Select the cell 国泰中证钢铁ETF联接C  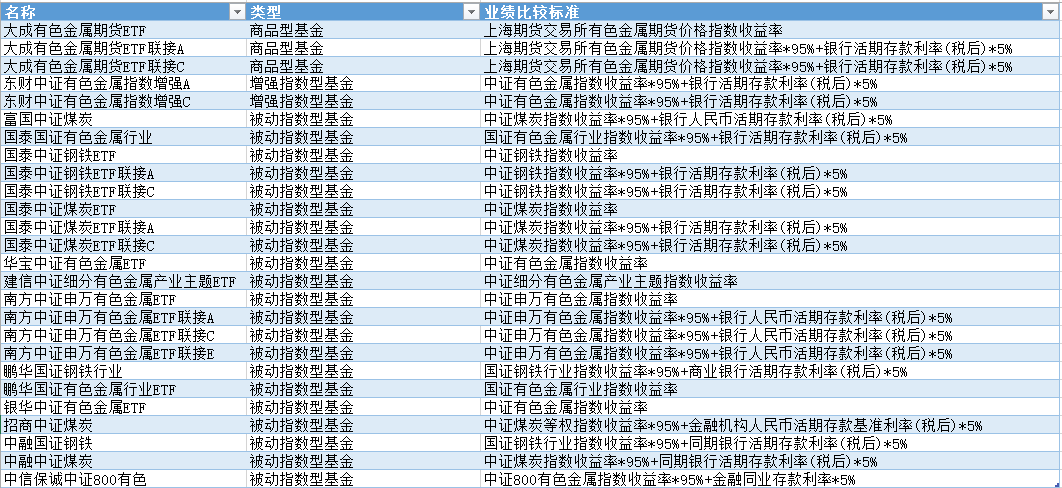click(x=123, y=192)
